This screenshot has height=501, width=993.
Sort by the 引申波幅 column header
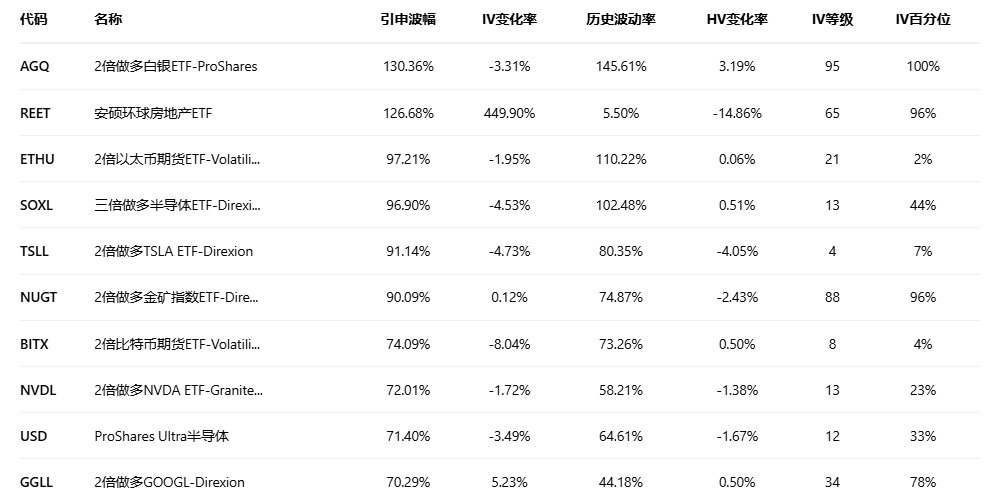[x=408, y=19]
